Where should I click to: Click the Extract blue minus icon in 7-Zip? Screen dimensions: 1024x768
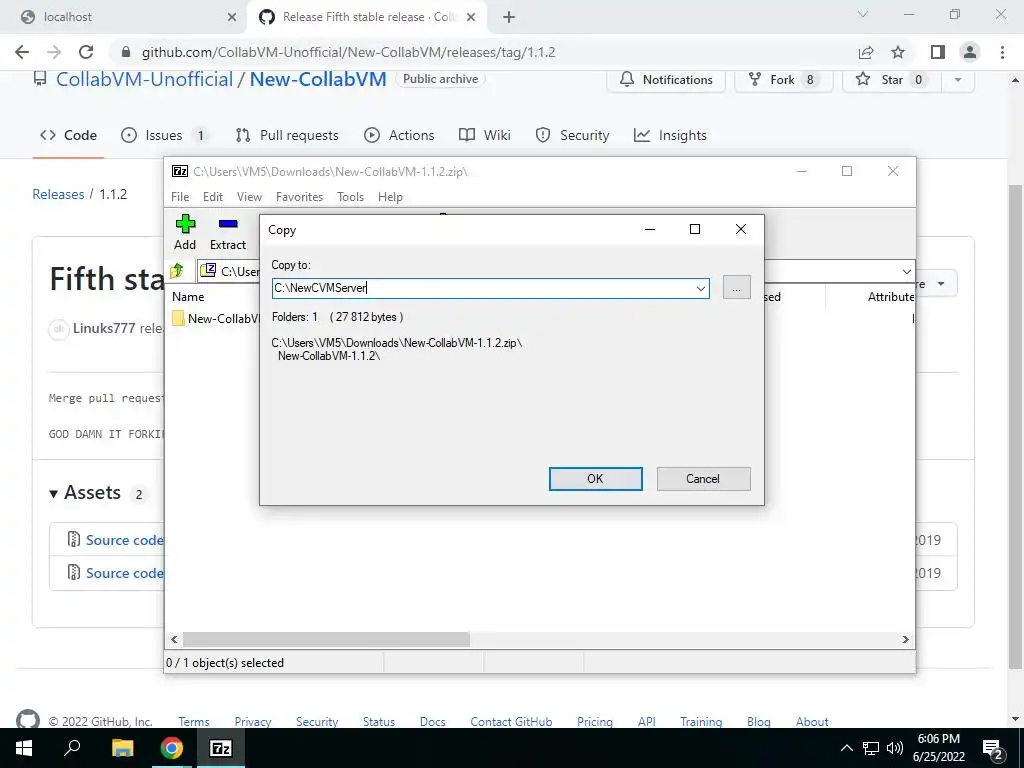[228, 224]
